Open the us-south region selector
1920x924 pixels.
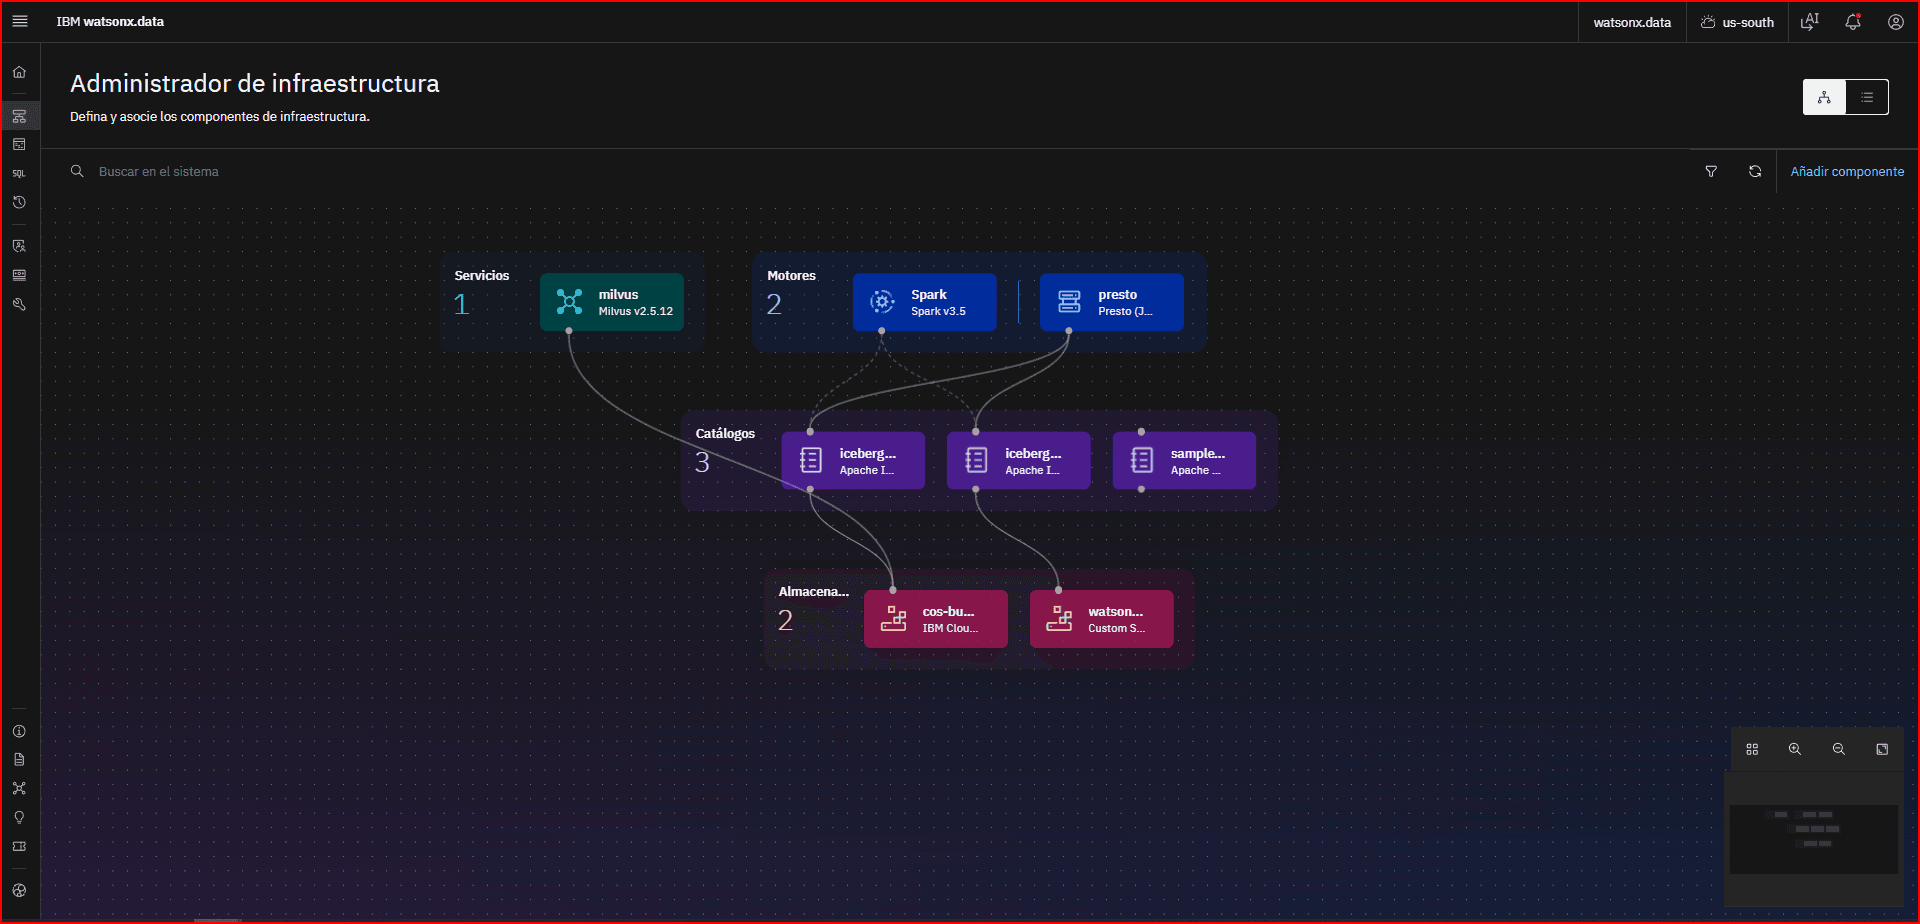[x=1738, y=22]
